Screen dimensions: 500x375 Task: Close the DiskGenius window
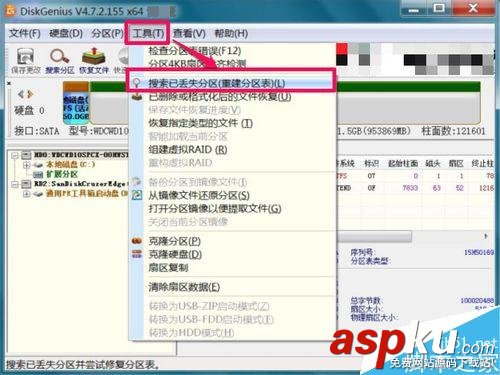473,8
